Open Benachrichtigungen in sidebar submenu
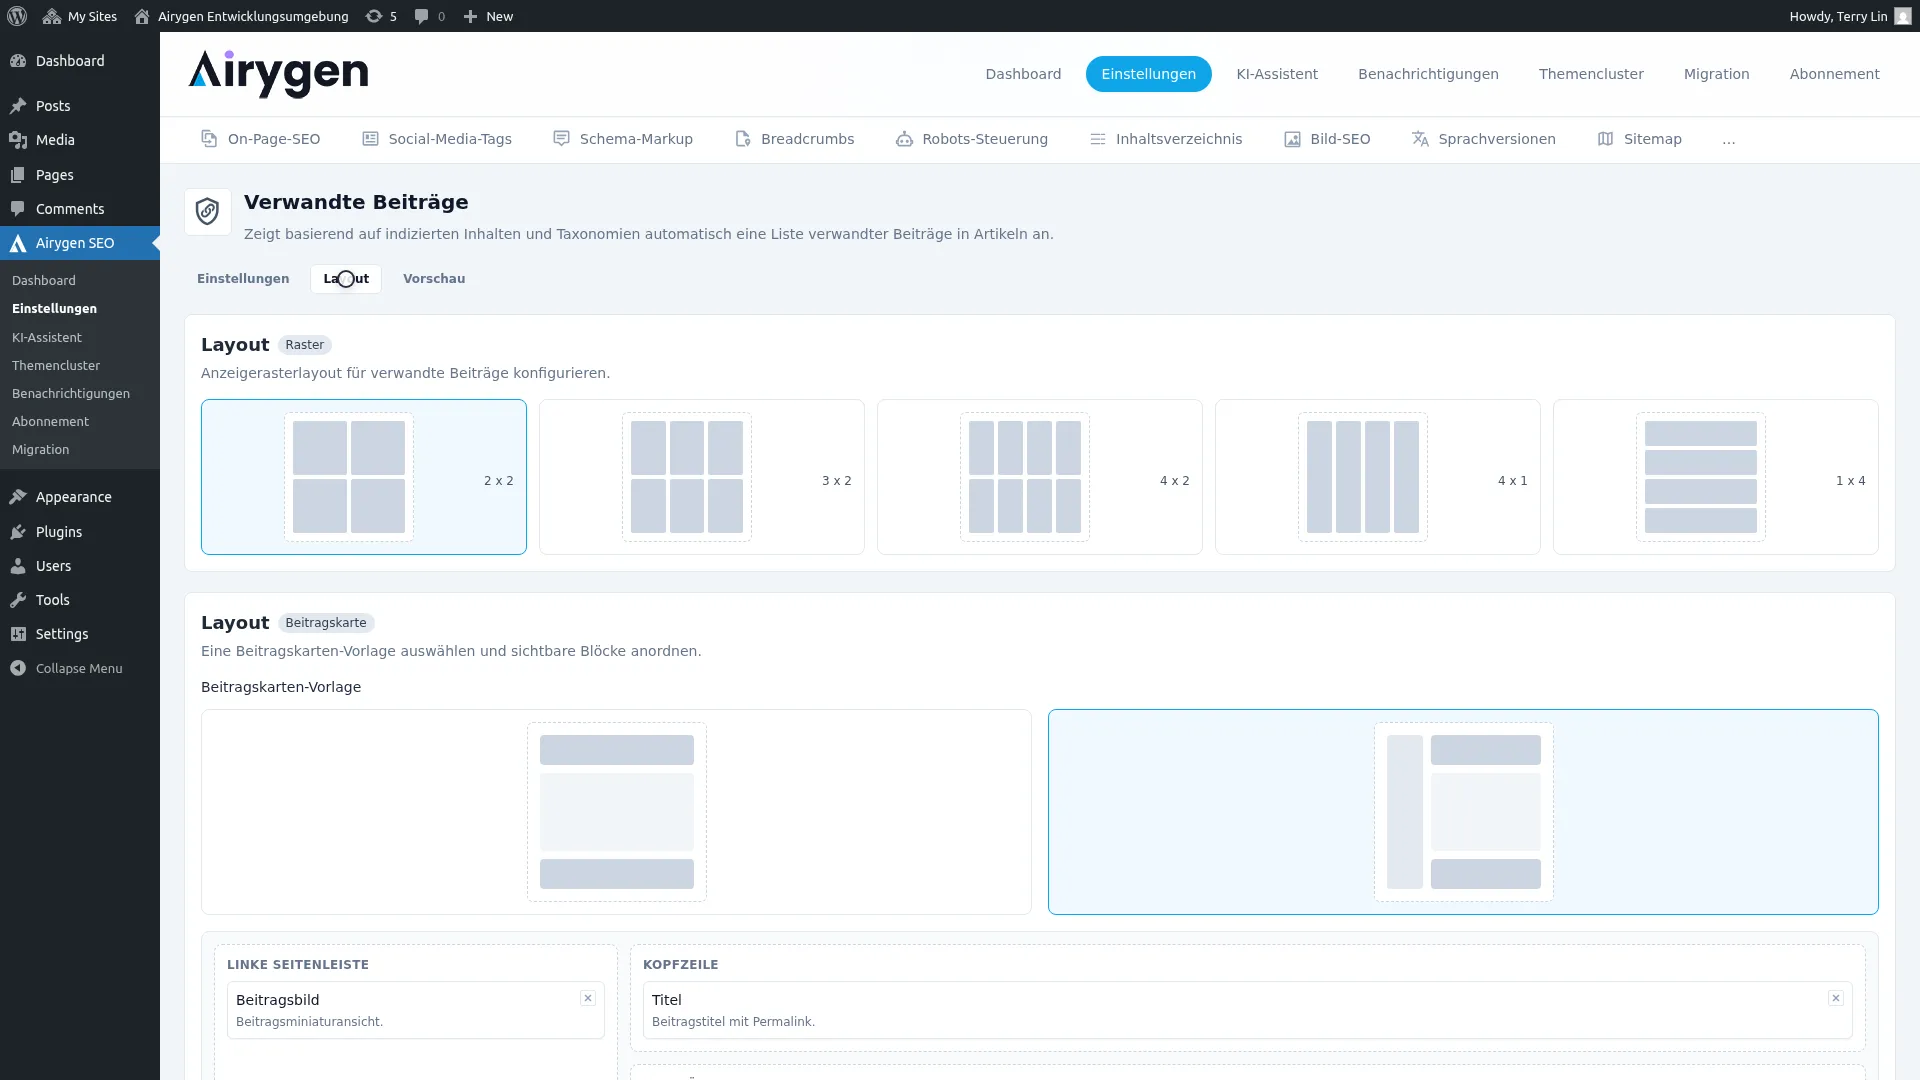Image resolution: width=1920 pixels, height=1080 pixels. 71,394
